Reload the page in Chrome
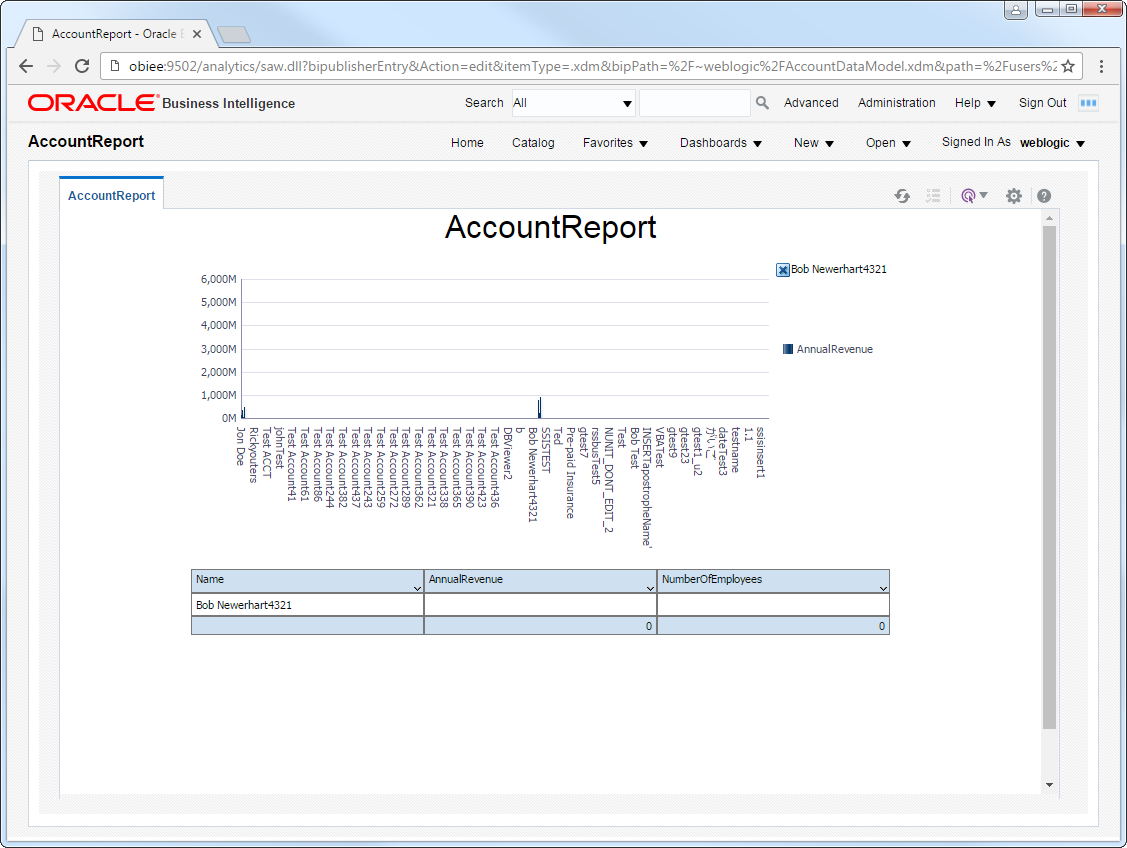This screenshot has height=848, width=1127. [x=82, y=66]
